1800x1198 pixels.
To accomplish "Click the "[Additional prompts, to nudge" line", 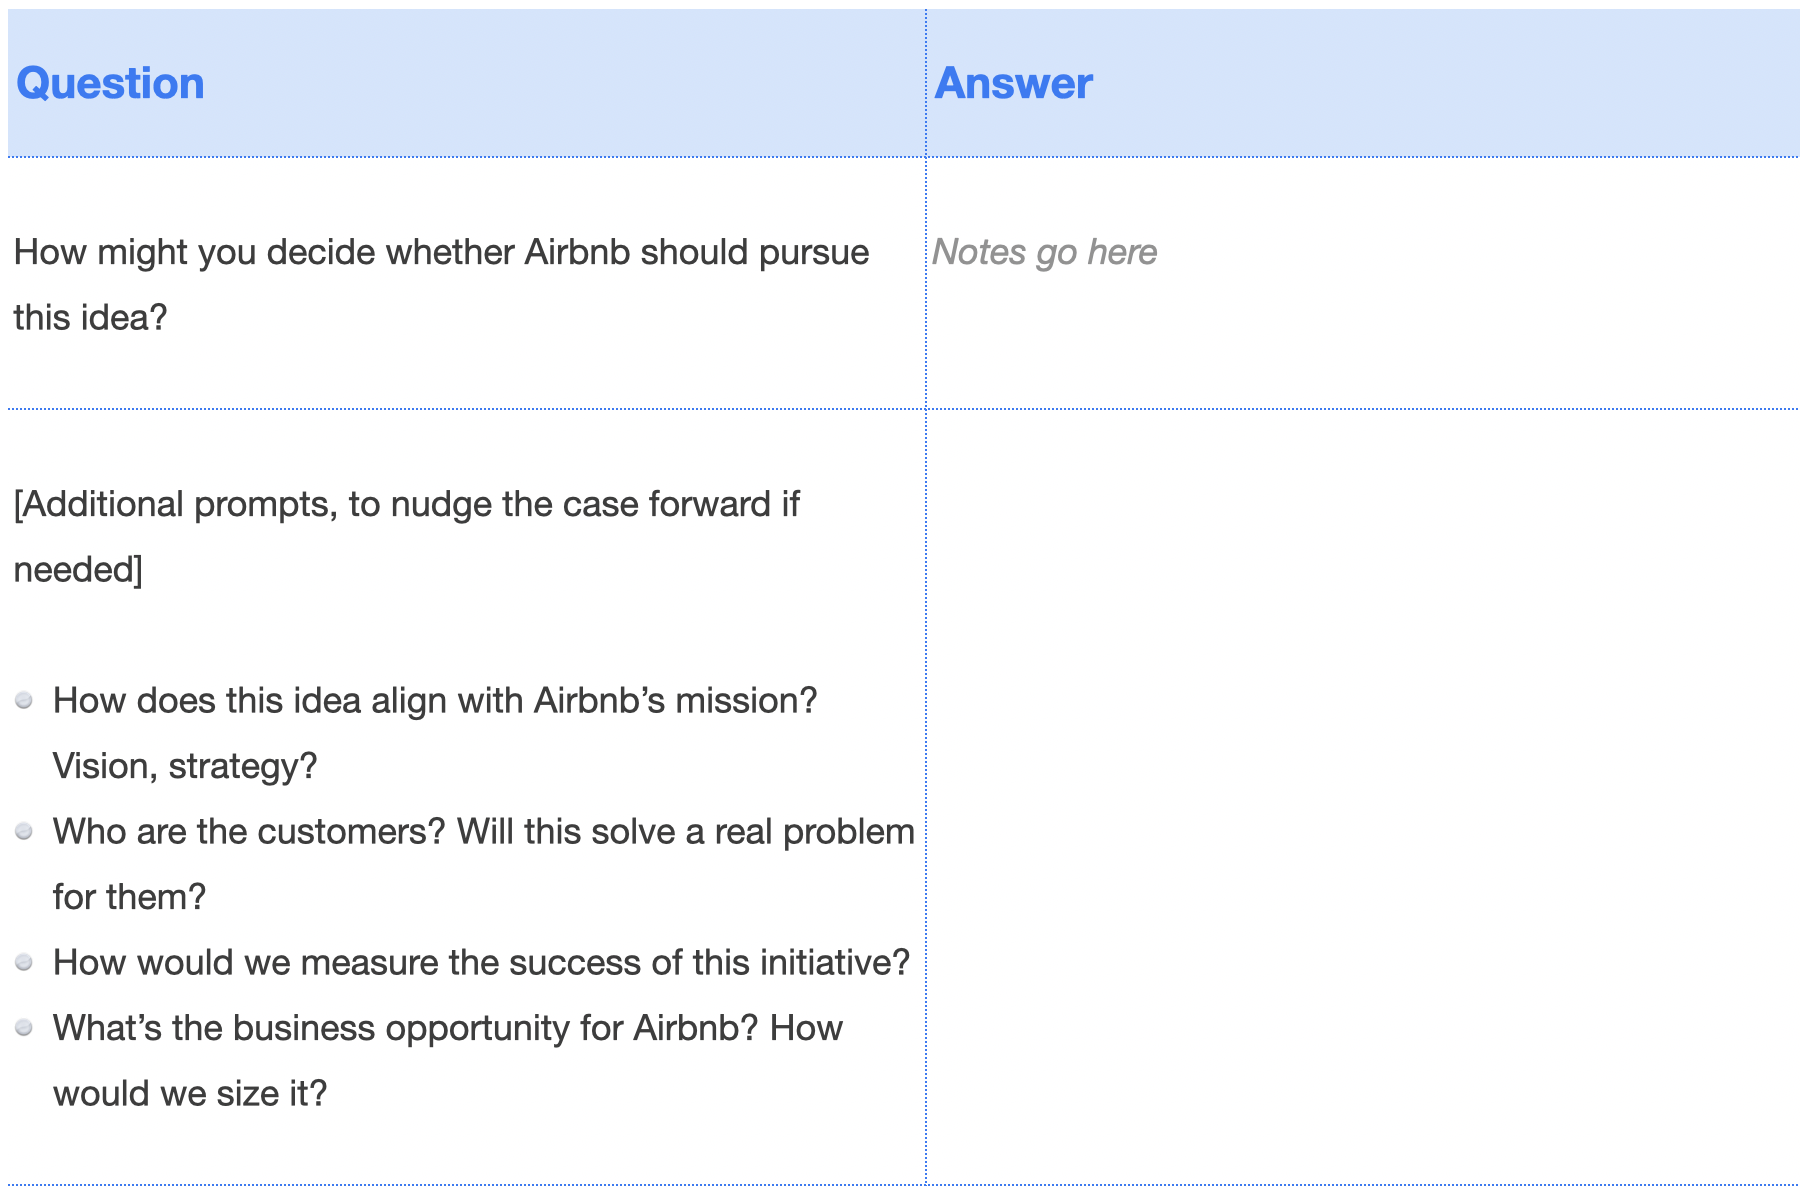I will pos(406,504).
